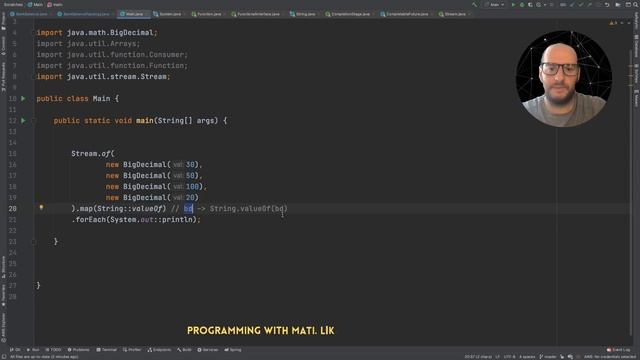Click the warnings indicator at editor top right

613,23
